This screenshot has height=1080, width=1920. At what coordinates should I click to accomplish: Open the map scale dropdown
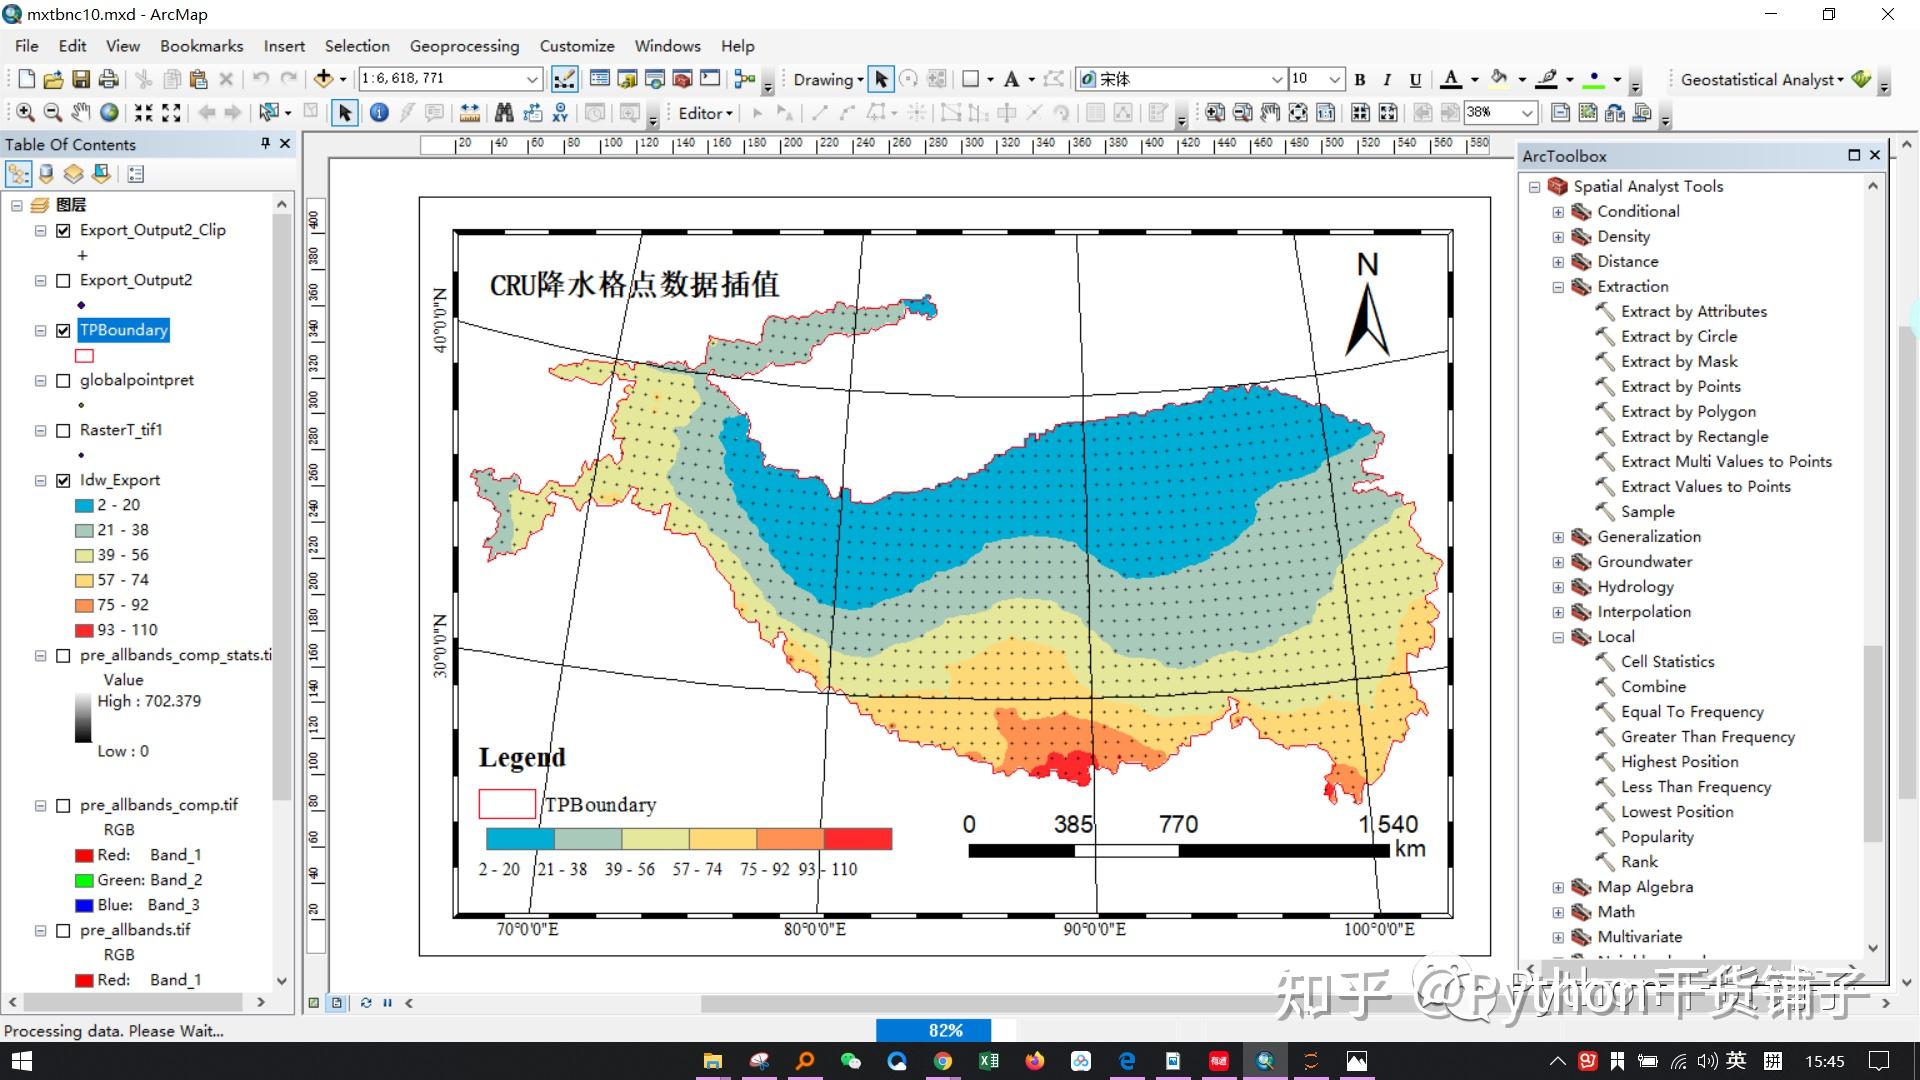pyautogui.click(x=533, y=78)
